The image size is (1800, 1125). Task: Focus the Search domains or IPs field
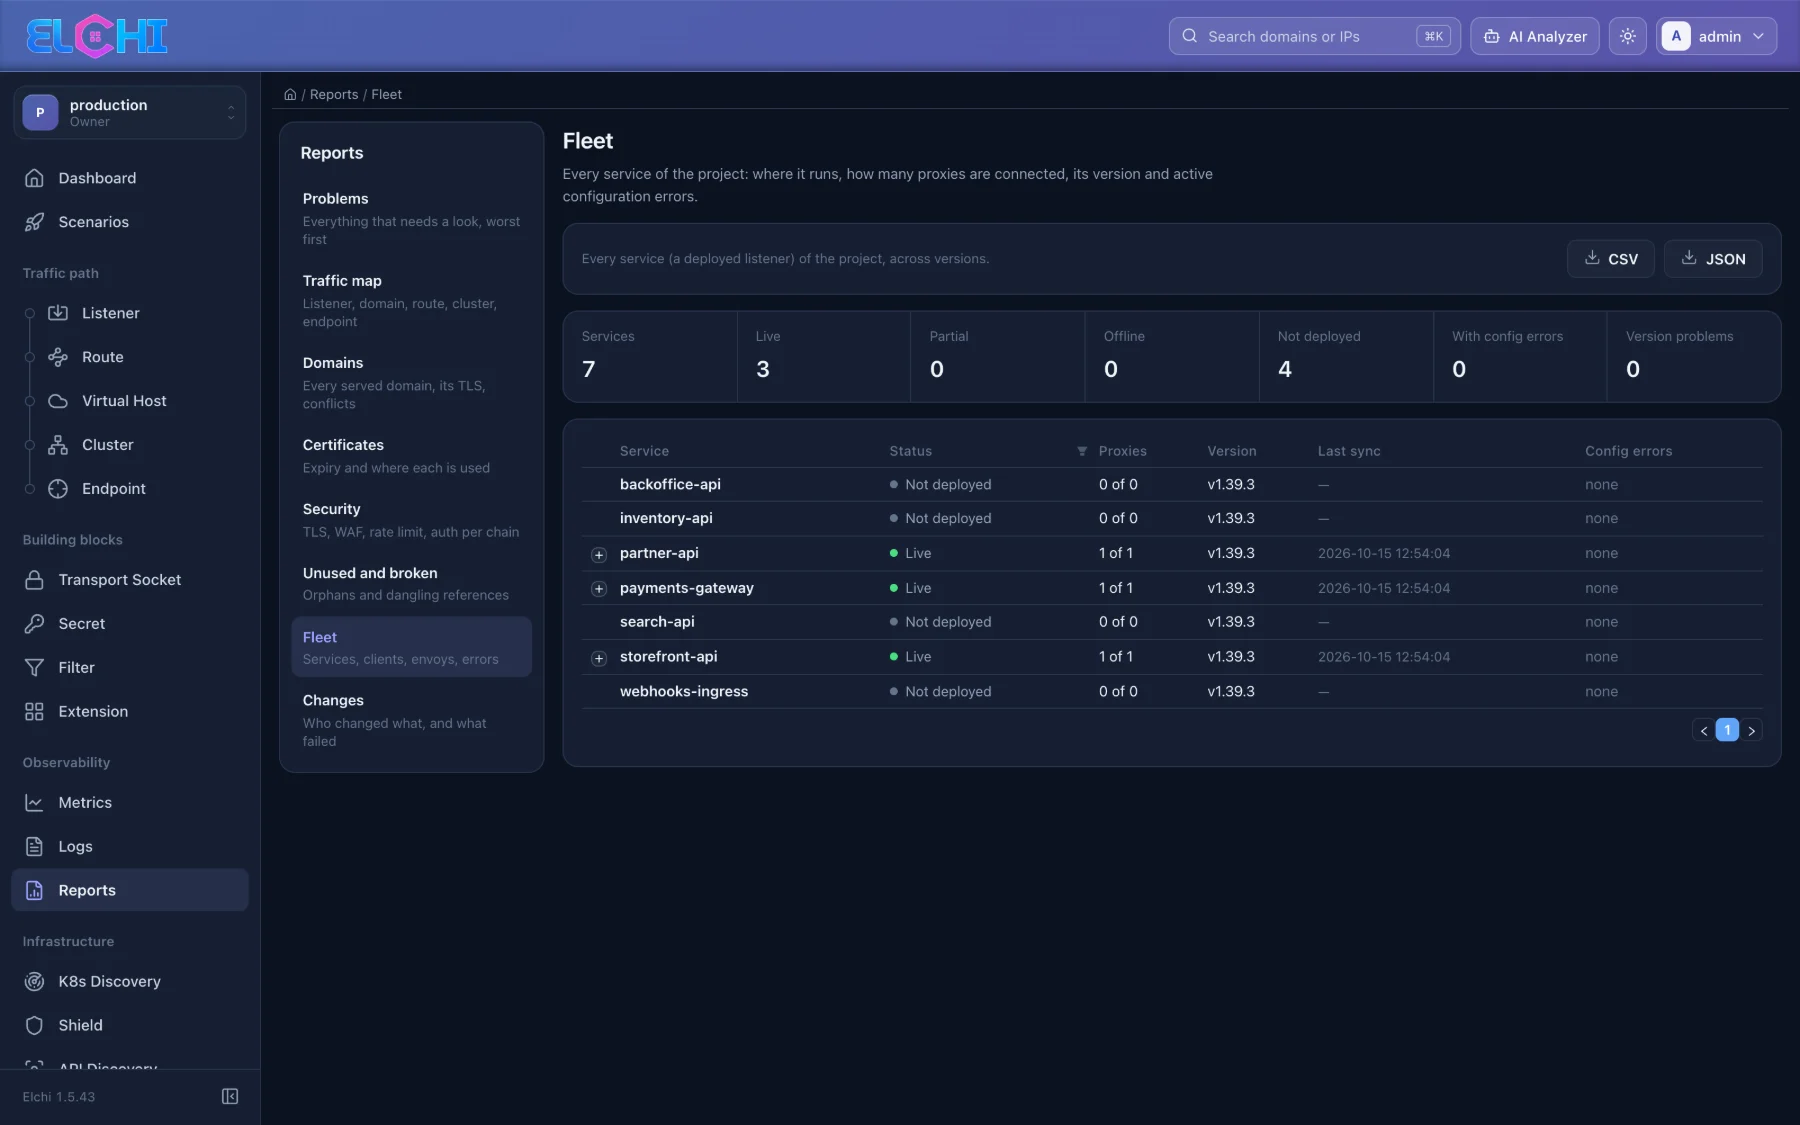coord(1314,36)
